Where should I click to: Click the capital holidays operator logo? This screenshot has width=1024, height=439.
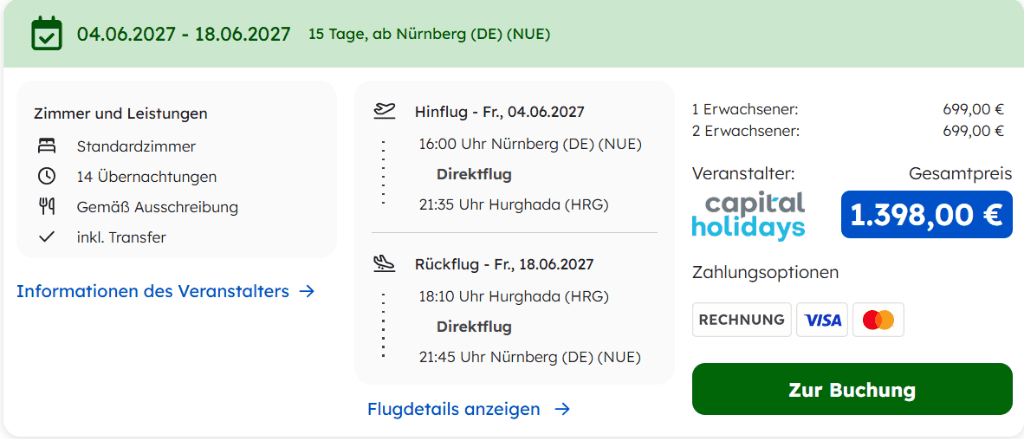748,216
